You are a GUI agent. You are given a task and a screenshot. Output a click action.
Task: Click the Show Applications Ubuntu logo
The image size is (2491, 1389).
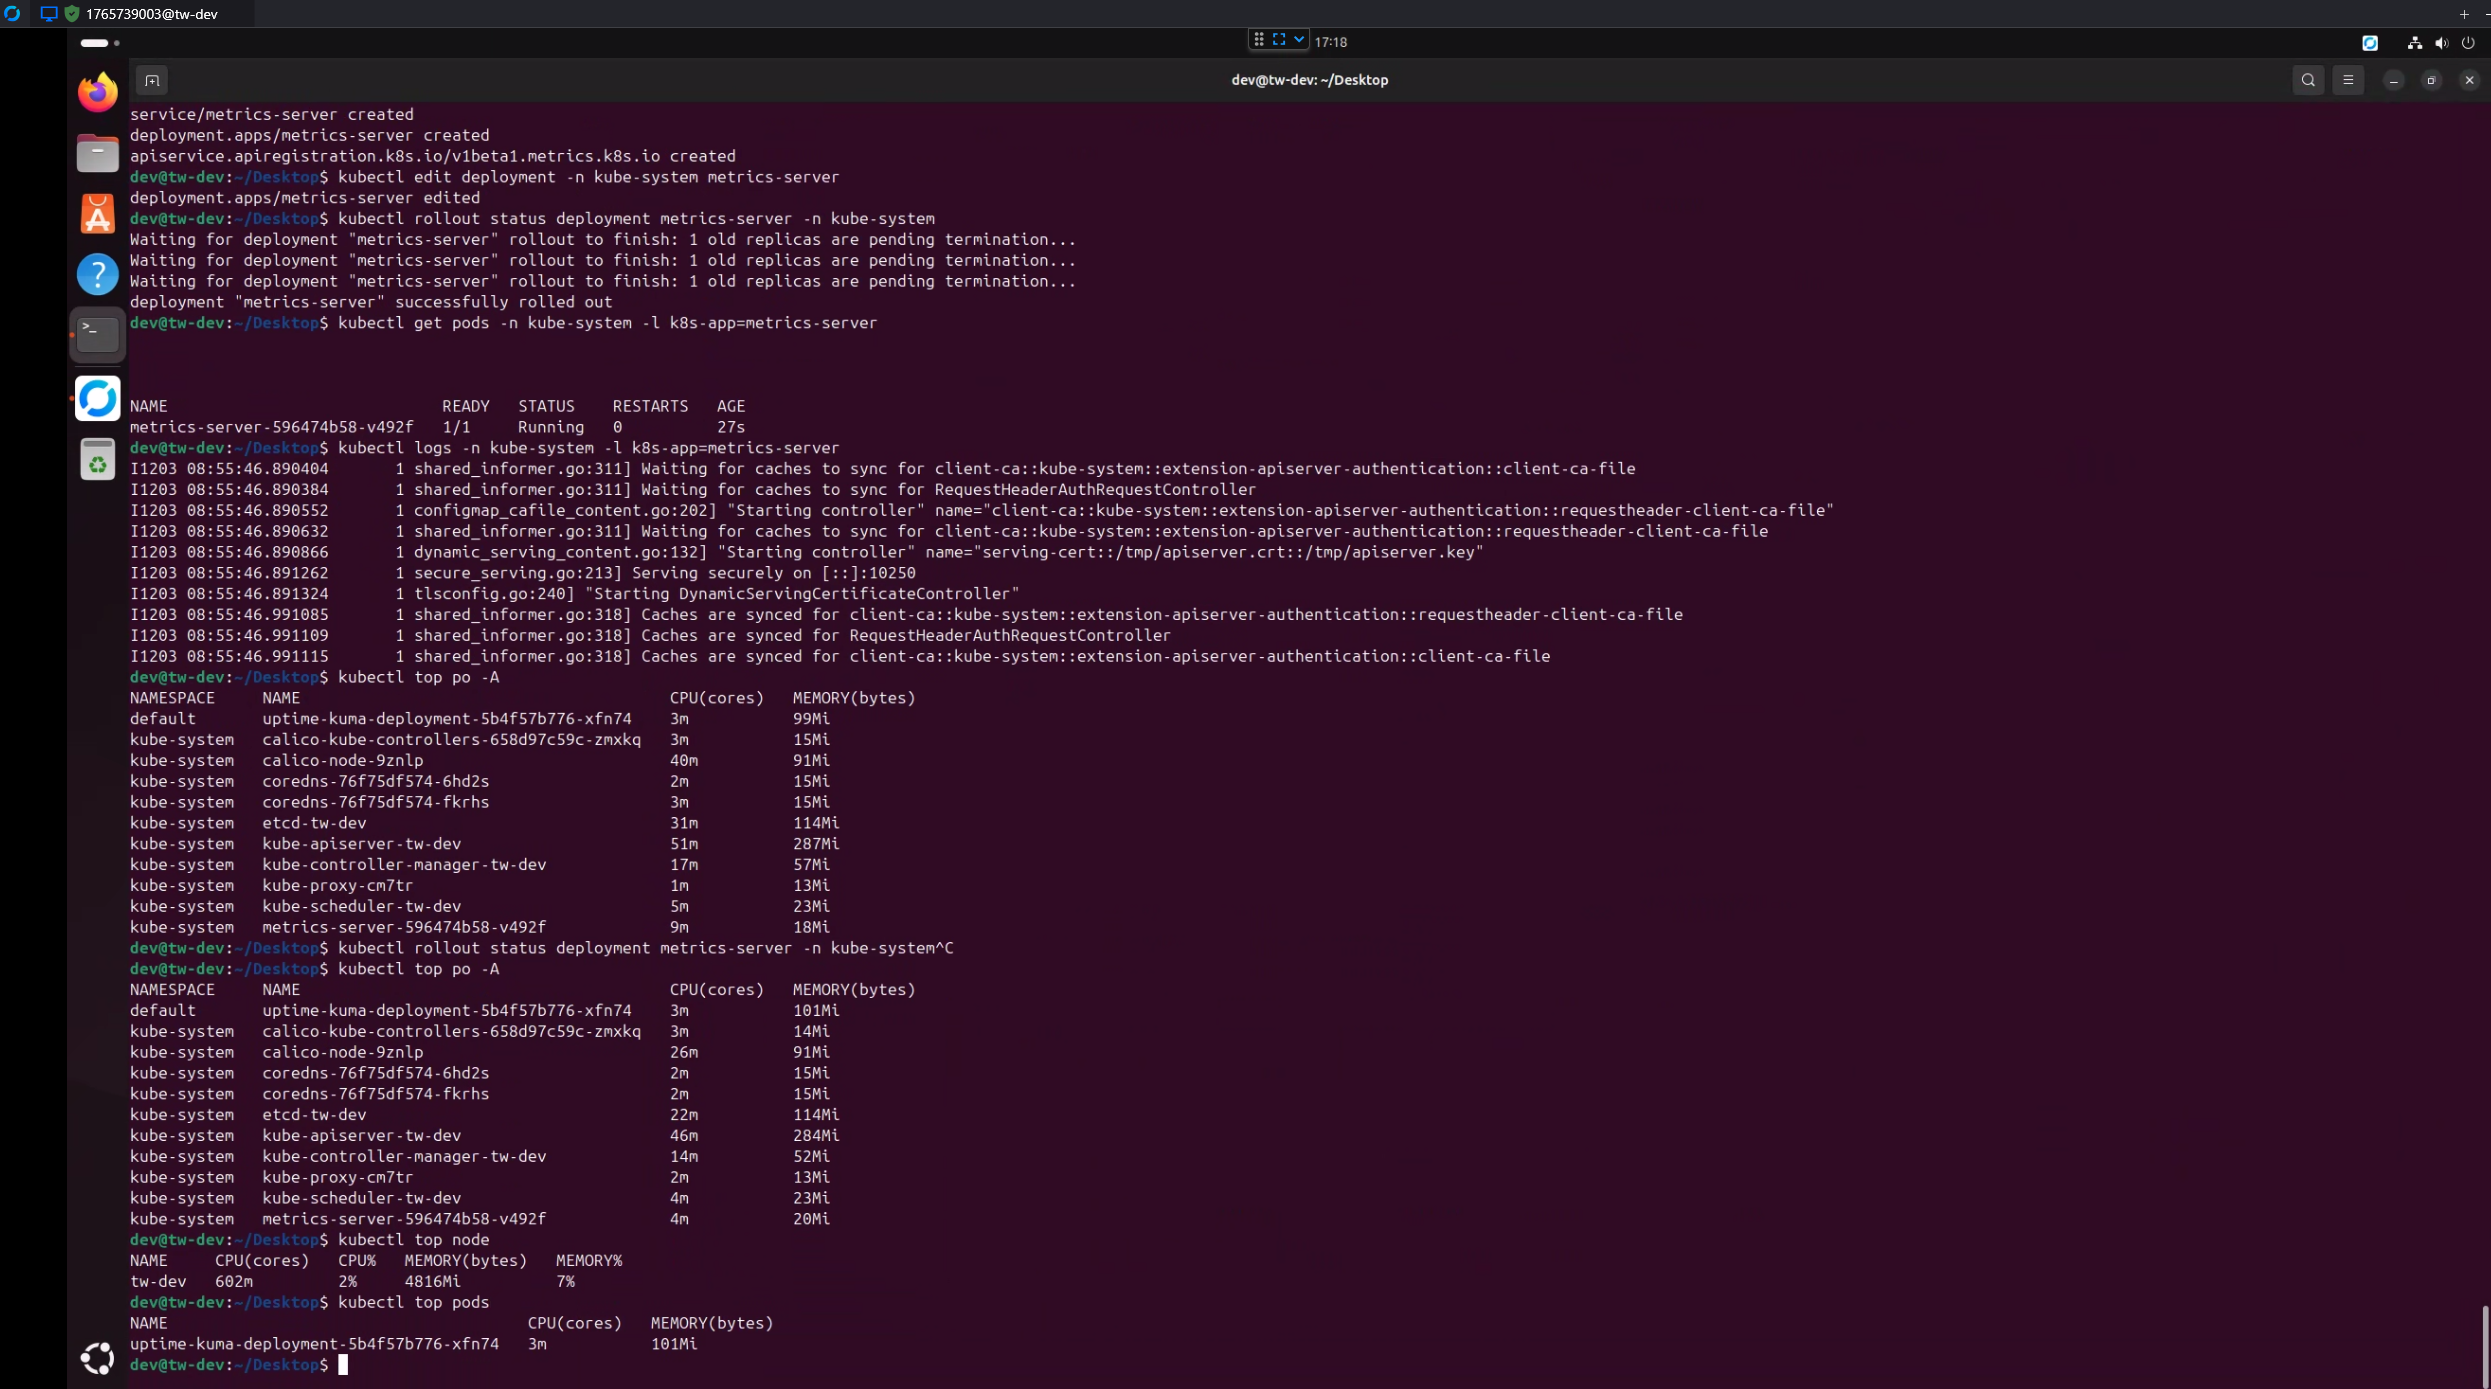[97, 1358]
